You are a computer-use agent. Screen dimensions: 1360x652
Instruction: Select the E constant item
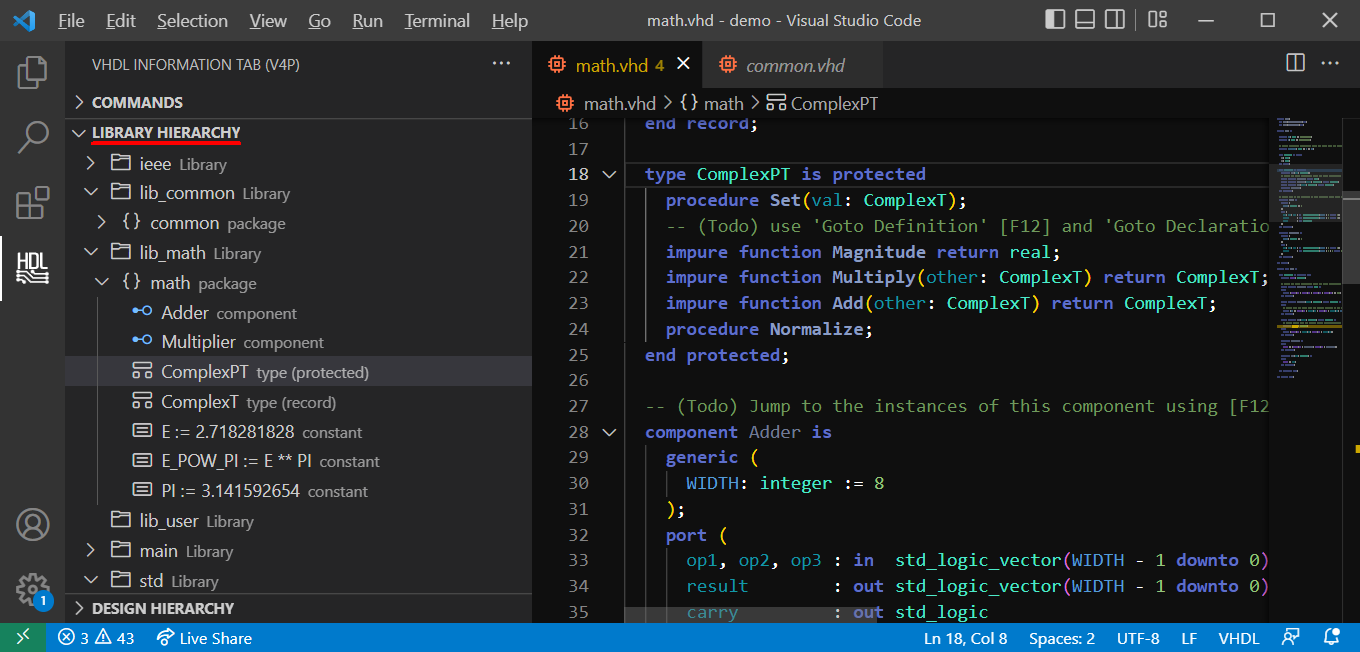pyautogui.click(x=298, y=432)
